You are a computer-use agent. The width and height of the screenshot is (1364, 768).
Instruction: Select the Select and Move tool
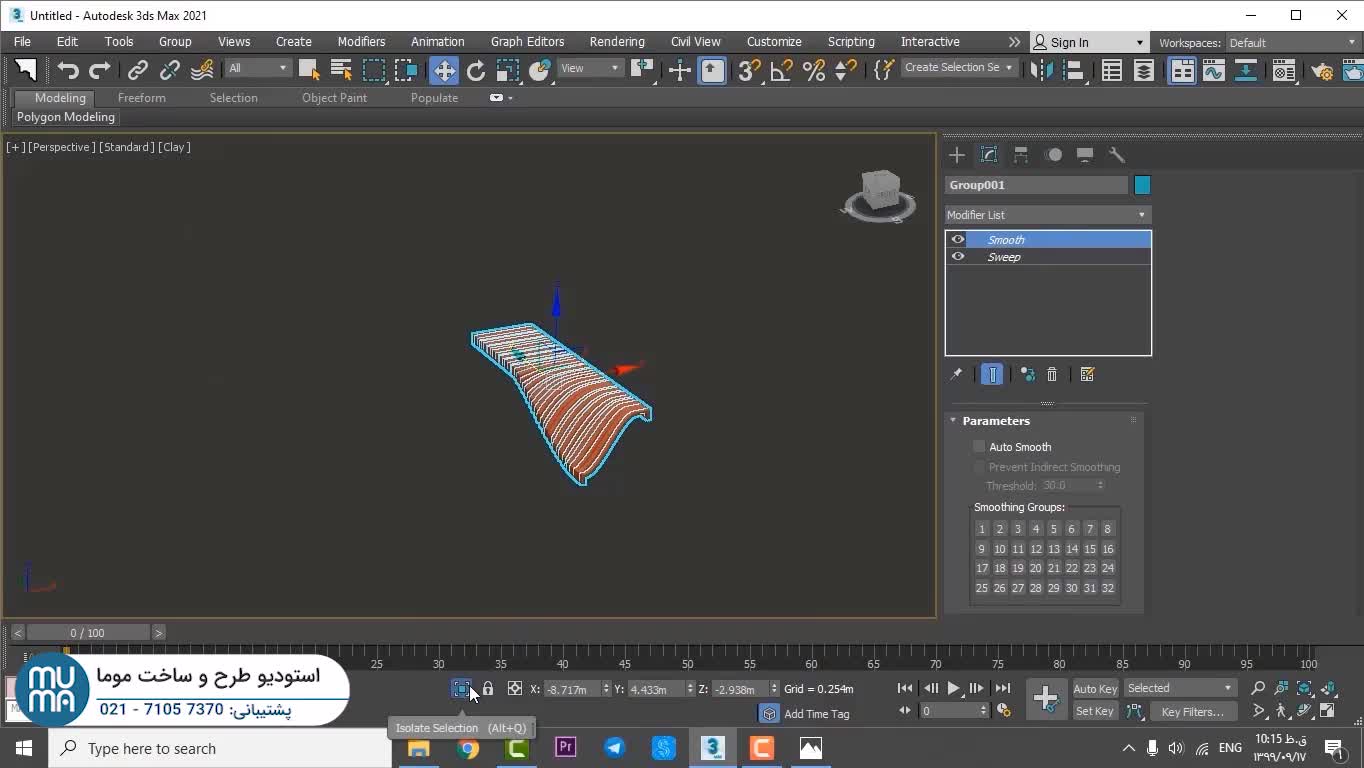[x=443, y=70]
